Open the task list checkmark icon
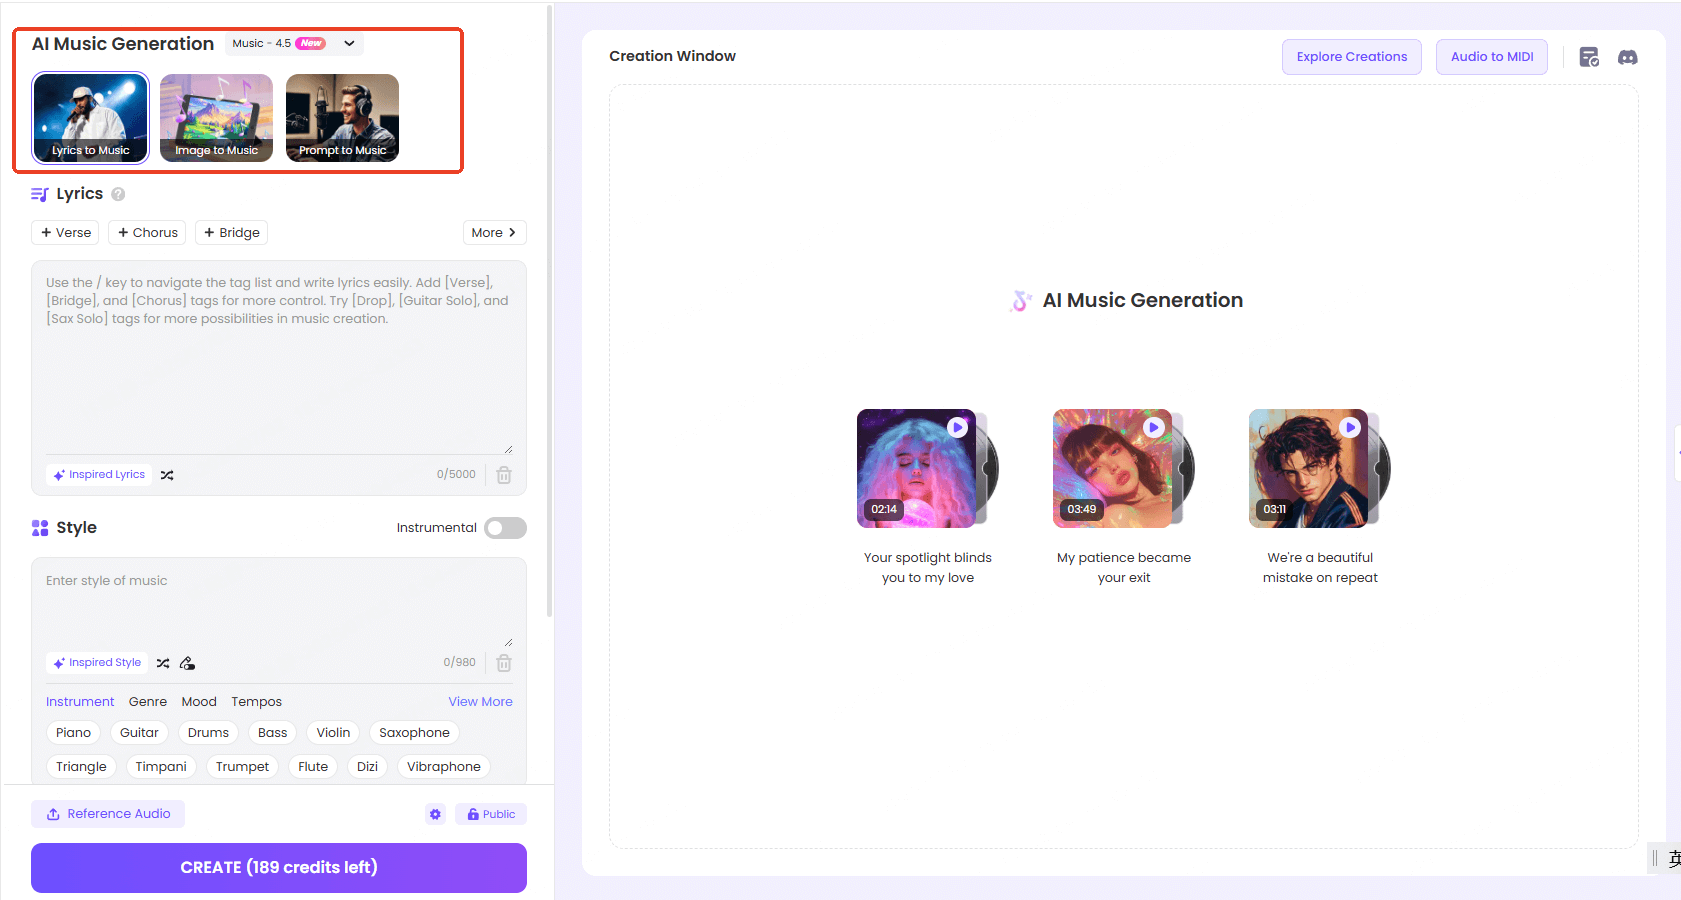 [x=1588, y=57]
